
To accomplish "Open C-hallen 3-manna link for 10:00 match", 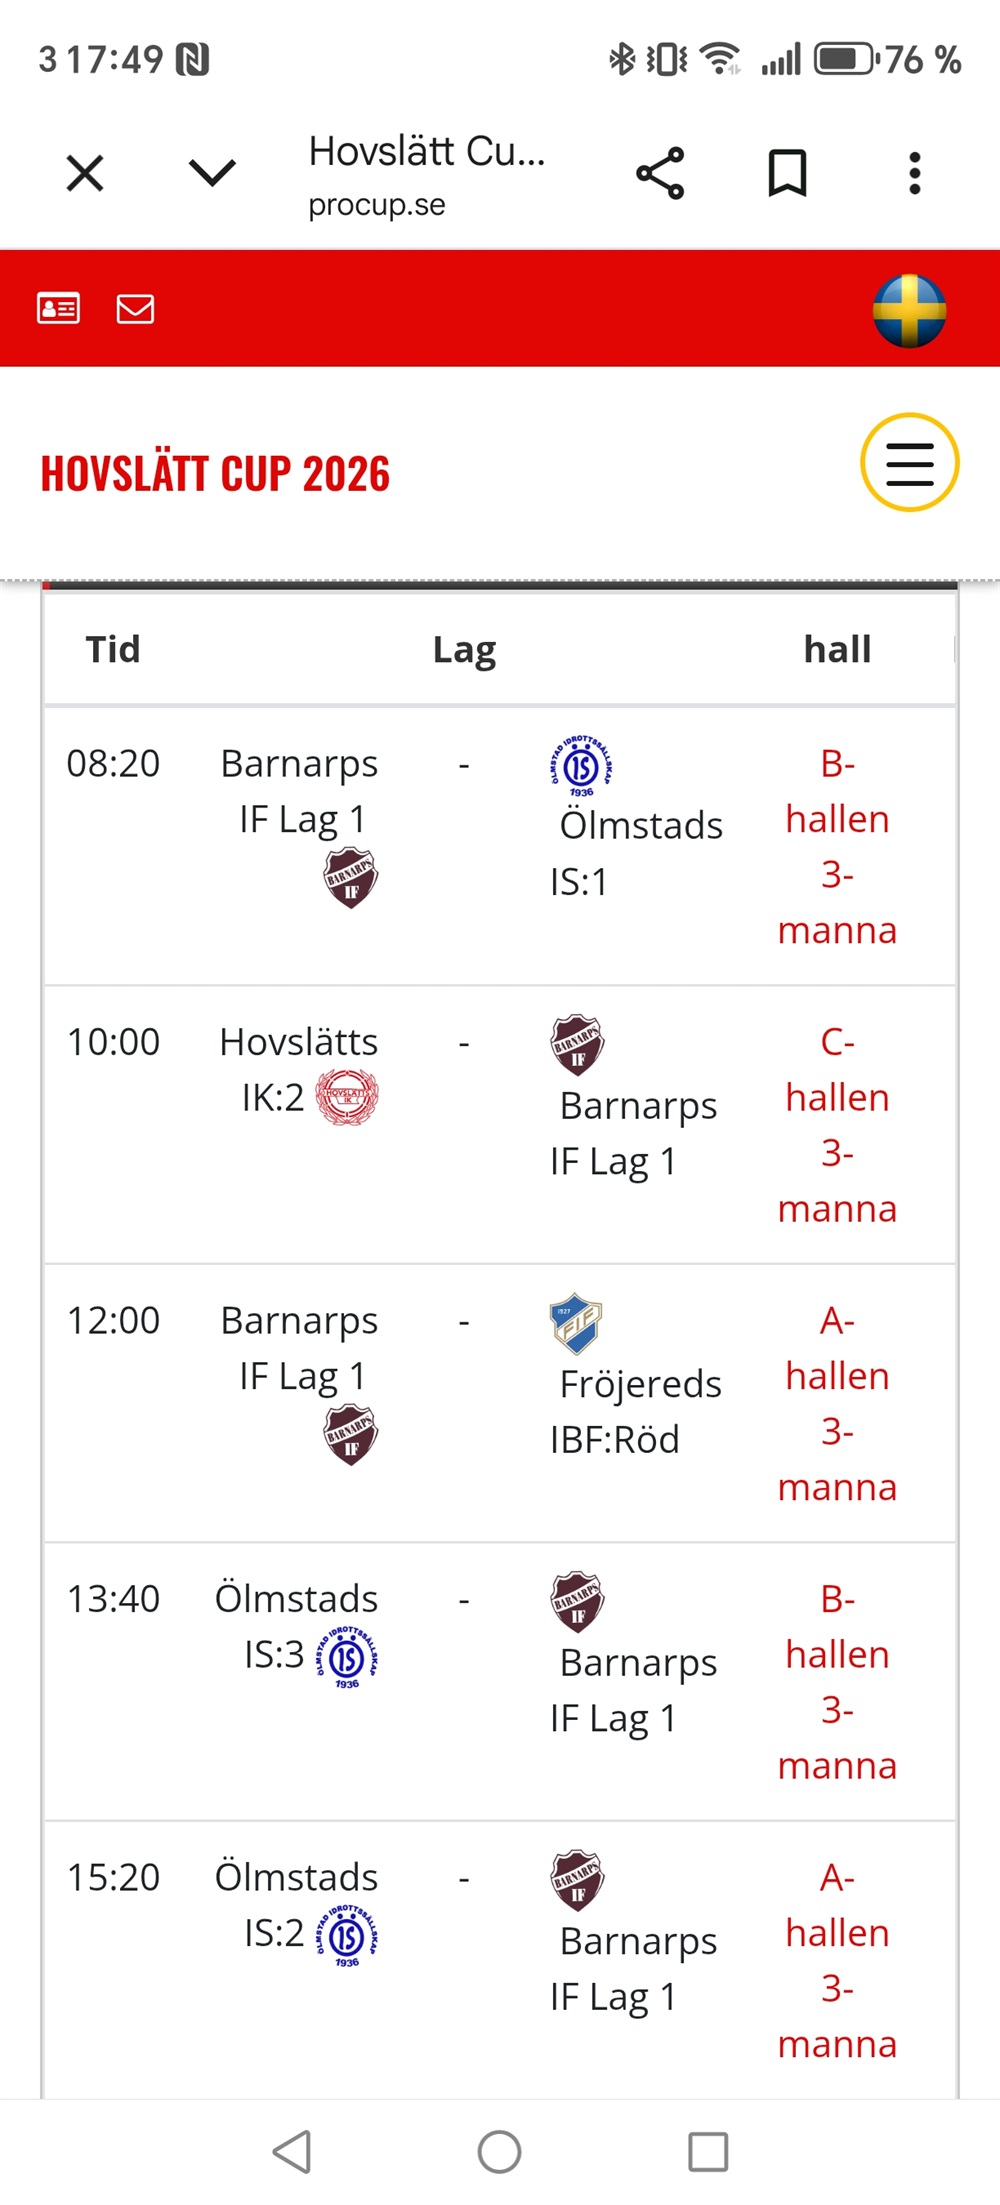I will coord(837,1125).
